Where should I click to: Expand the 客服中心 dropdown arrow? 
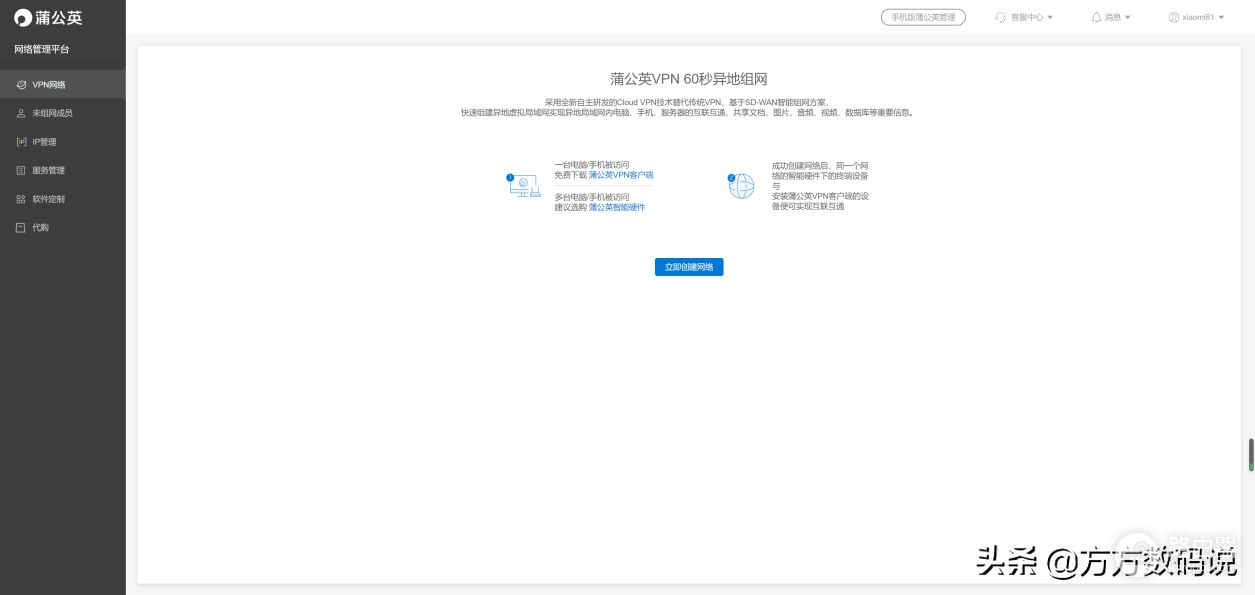(x=1050, y=17)
